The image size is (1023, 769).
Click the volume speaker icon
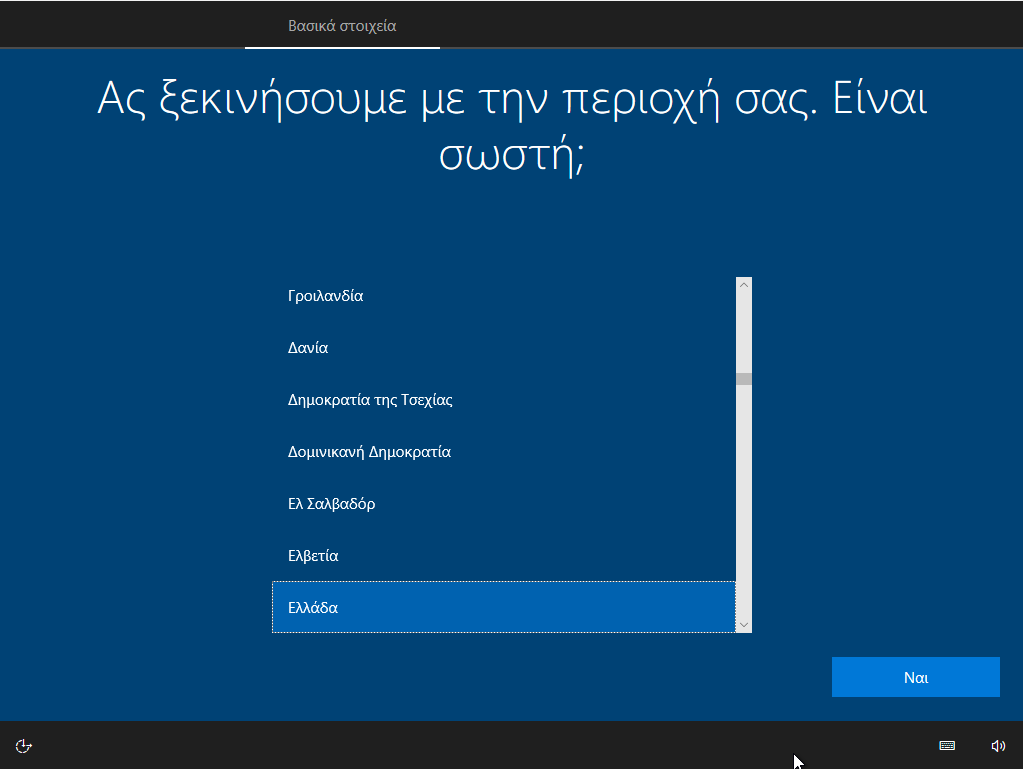pos(998,746)
